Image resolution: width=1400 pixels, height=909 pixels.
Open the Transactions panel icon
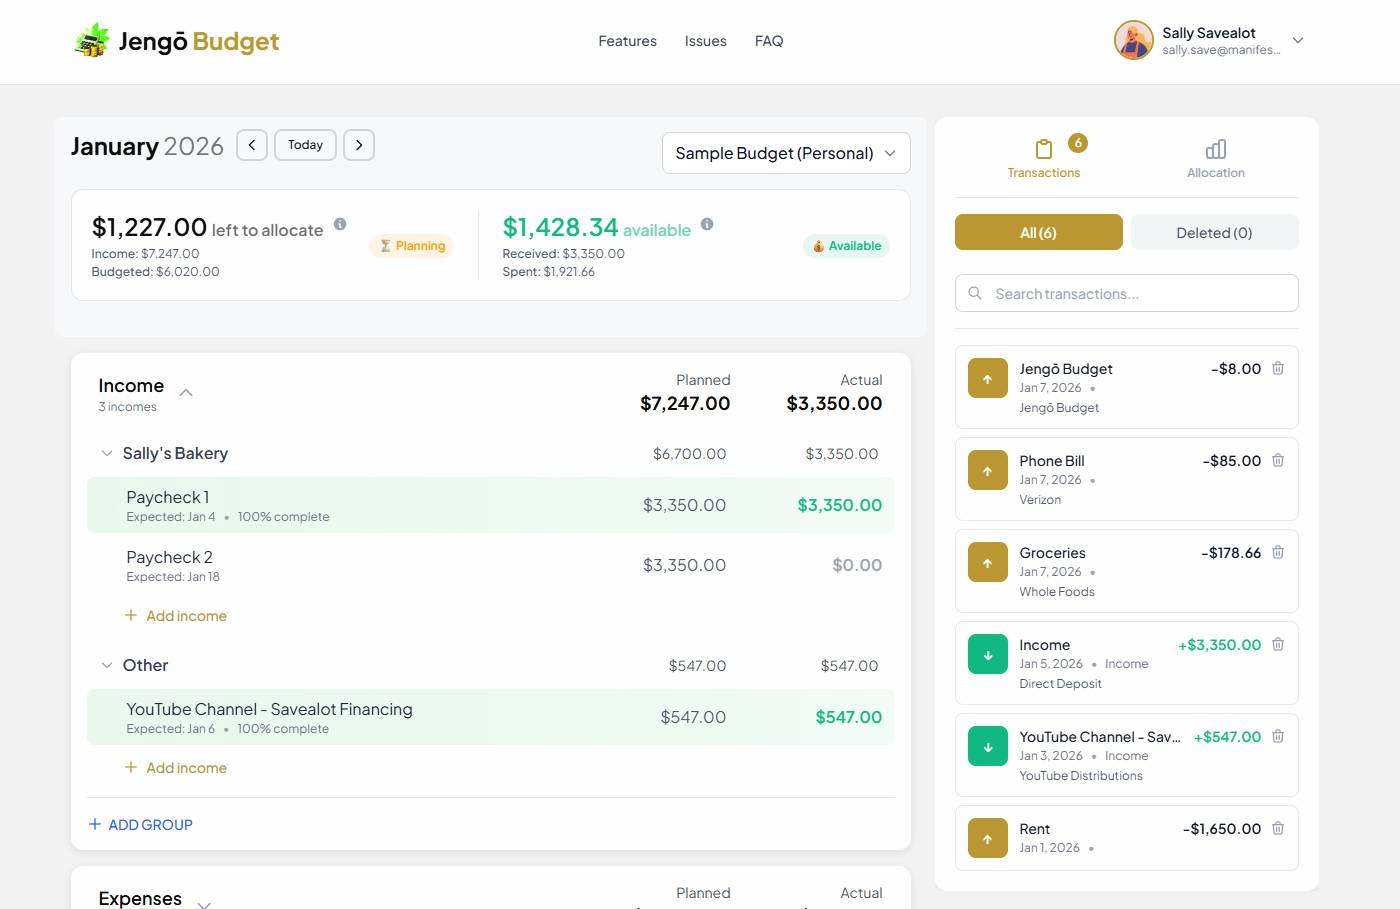coord(1043,150)
